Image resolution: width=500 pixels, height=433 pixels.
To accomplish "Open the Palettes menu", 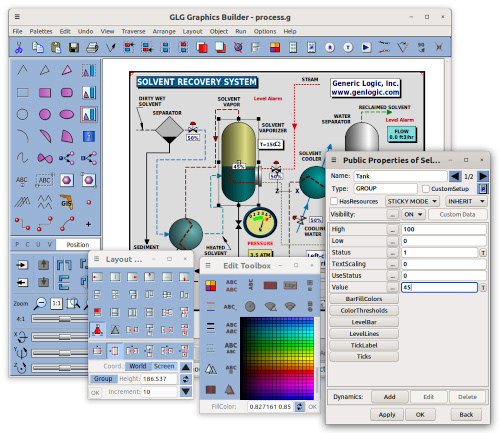I will pos(41,31).
